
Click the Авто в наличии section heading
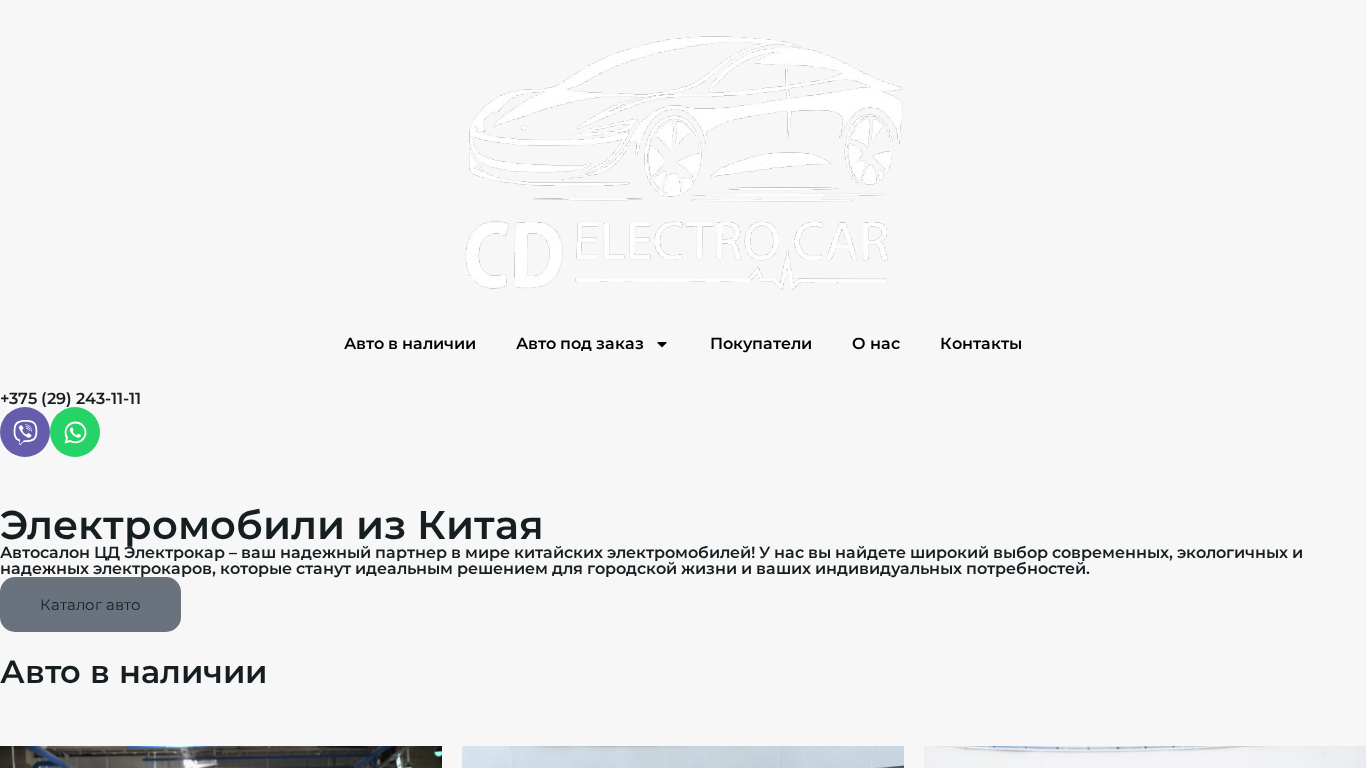pyautogui.click(x=133, y=672)
